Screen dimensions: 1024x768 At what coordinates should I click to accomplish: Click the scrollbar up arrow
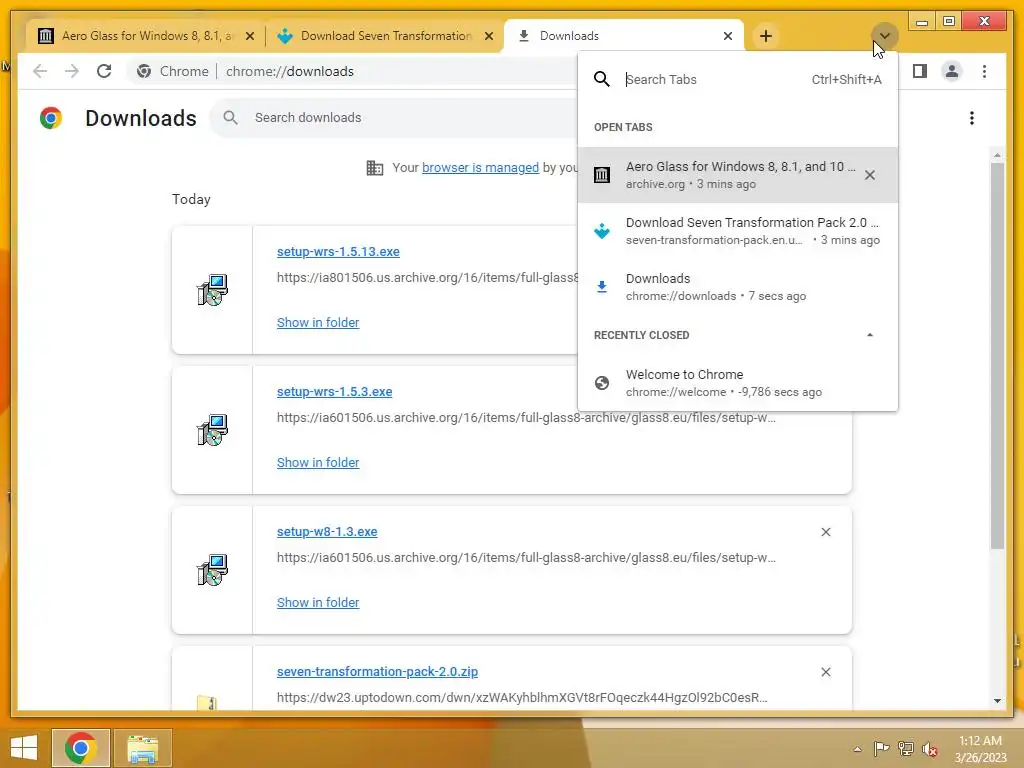997,155
